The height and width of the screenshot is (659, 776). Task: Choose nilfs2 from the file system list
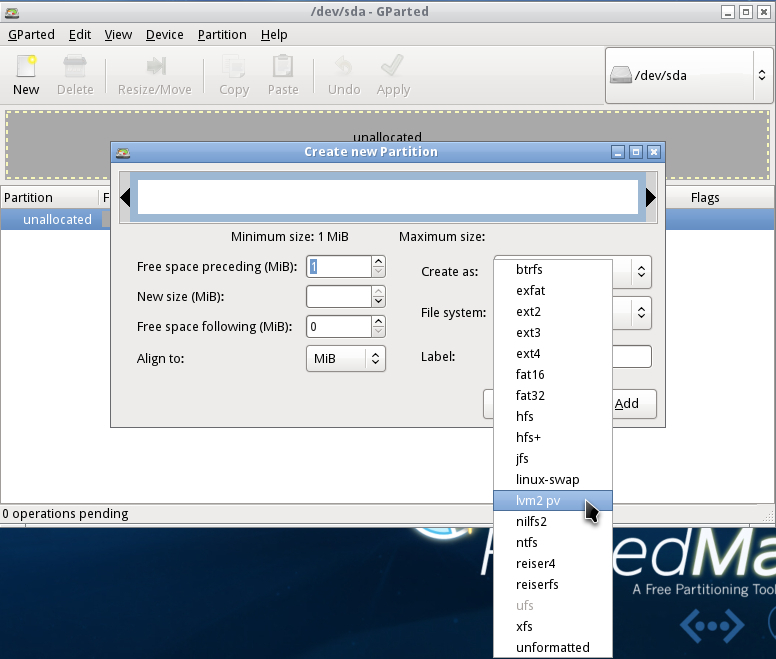point(553,521)
